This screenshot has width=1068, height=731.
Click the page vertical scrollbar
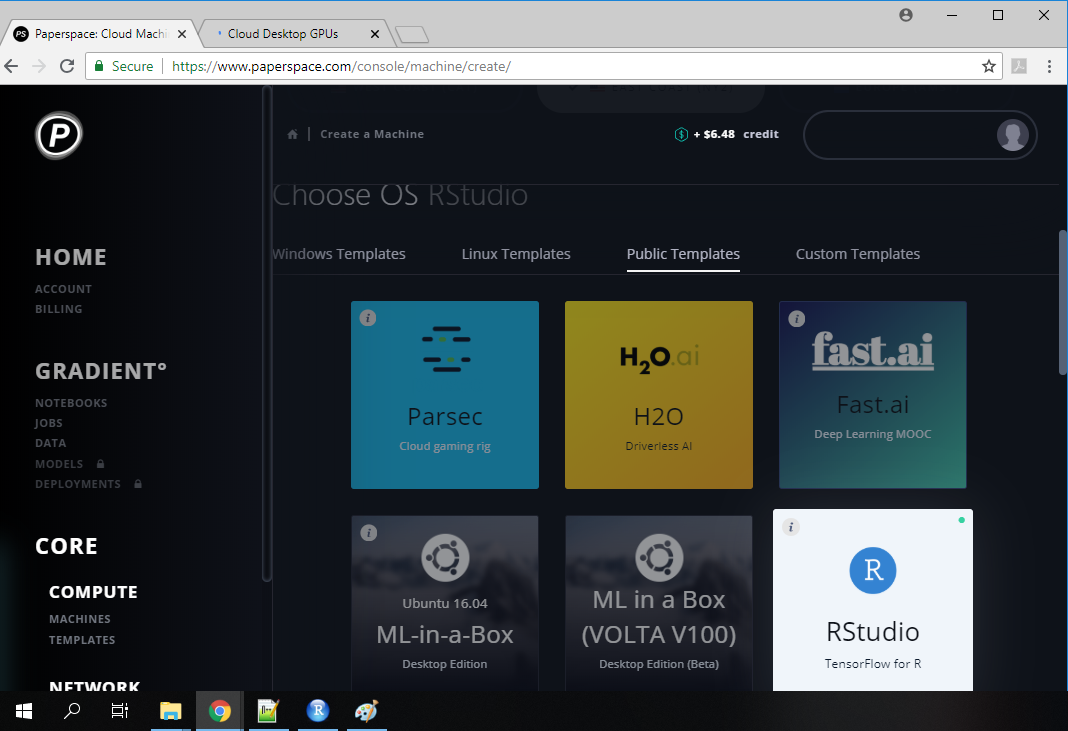click(1063, 302)
